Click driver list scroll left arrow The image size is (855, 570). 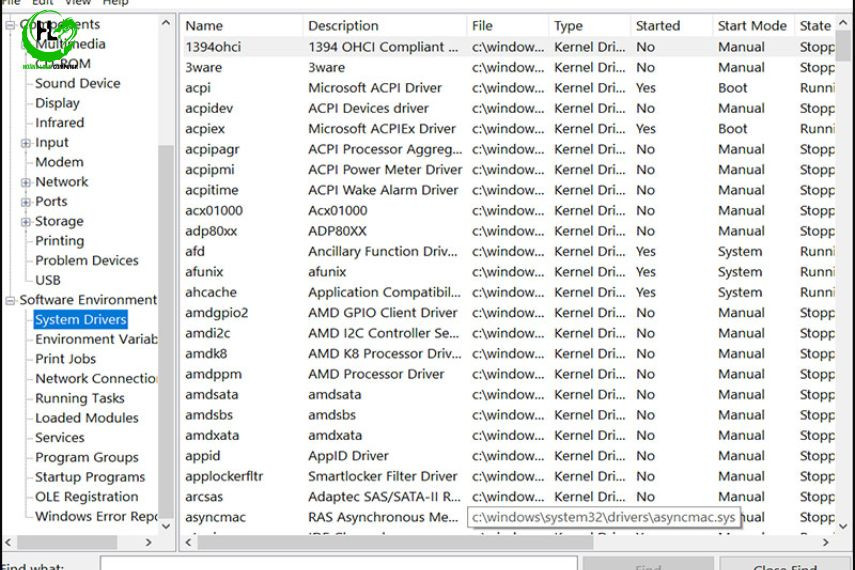click(x=189, y=542)
